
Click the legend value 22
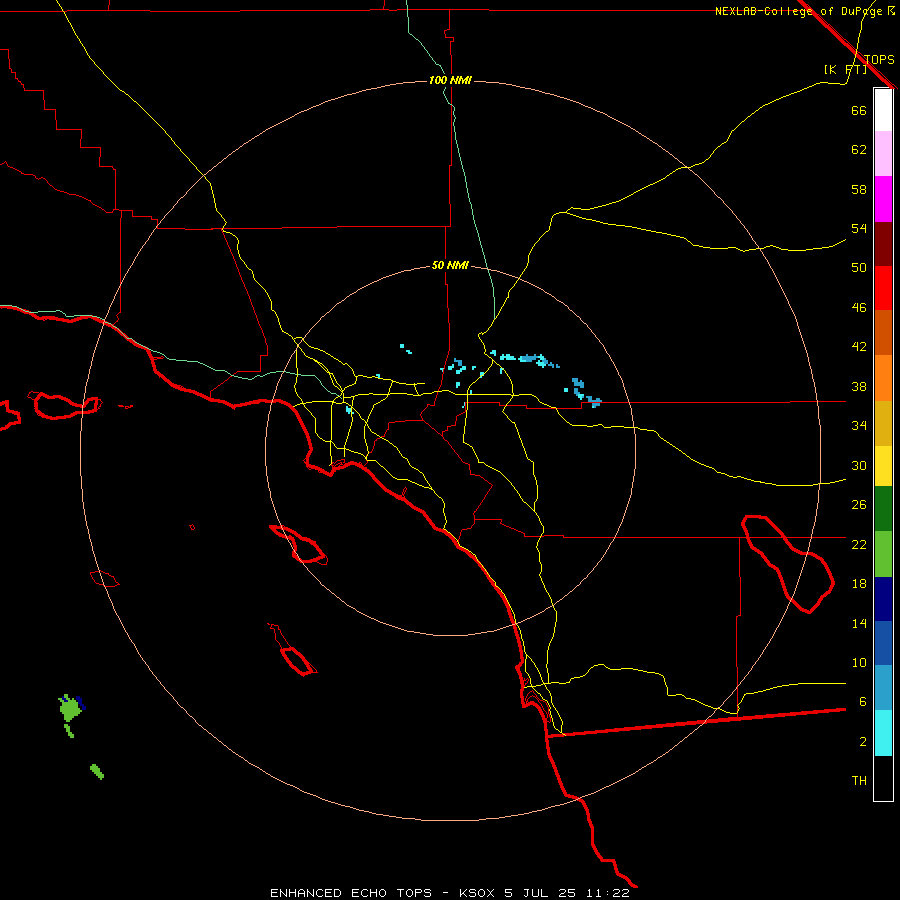coord(859,544)
